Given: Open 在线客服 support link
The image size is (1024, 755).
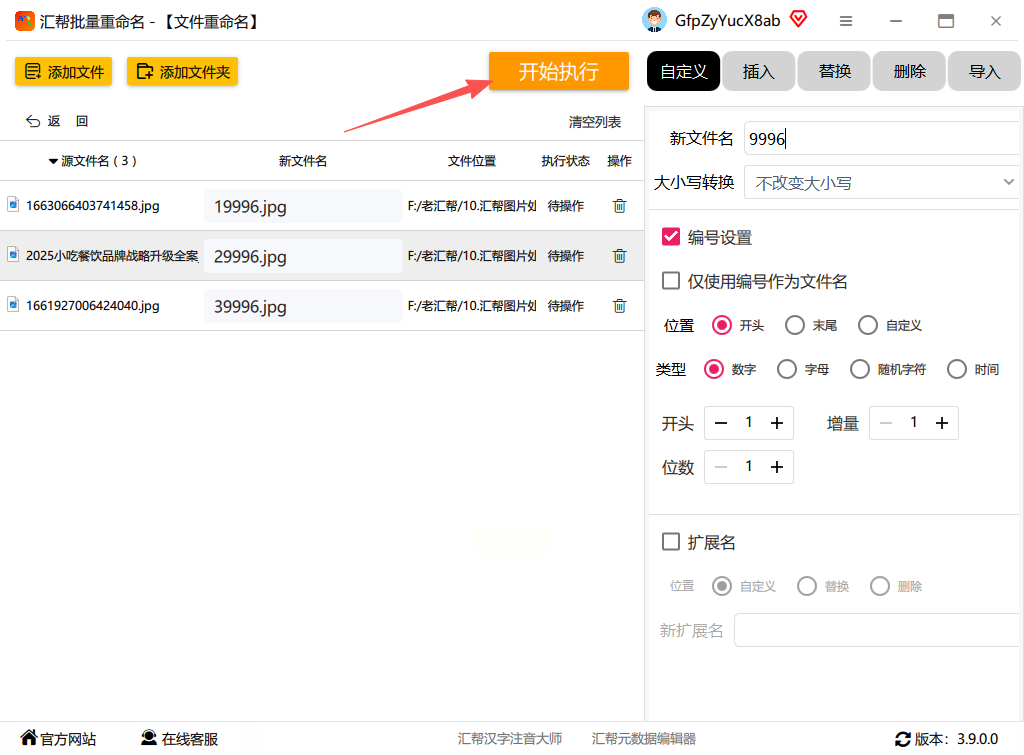Looking at the screenshot, I should tap(179, 739).
